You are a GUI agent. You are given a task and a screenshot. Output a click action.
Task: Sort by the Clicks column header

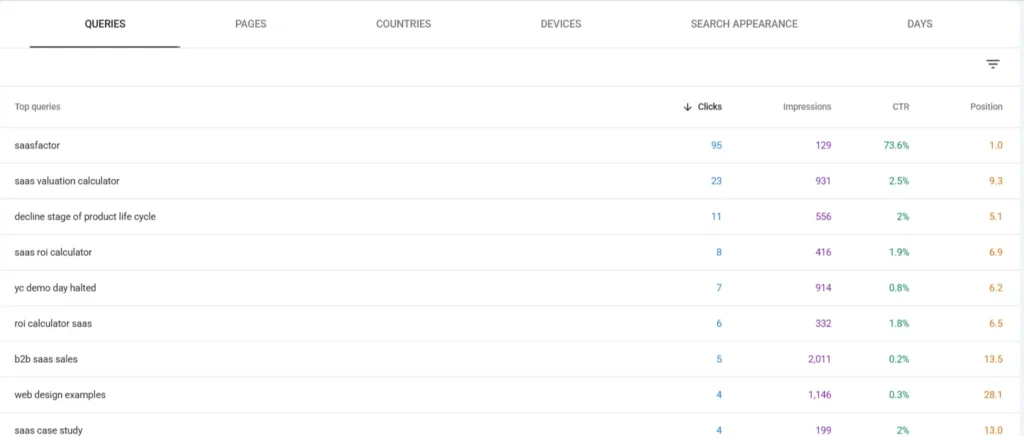click(x=703, y=107)
